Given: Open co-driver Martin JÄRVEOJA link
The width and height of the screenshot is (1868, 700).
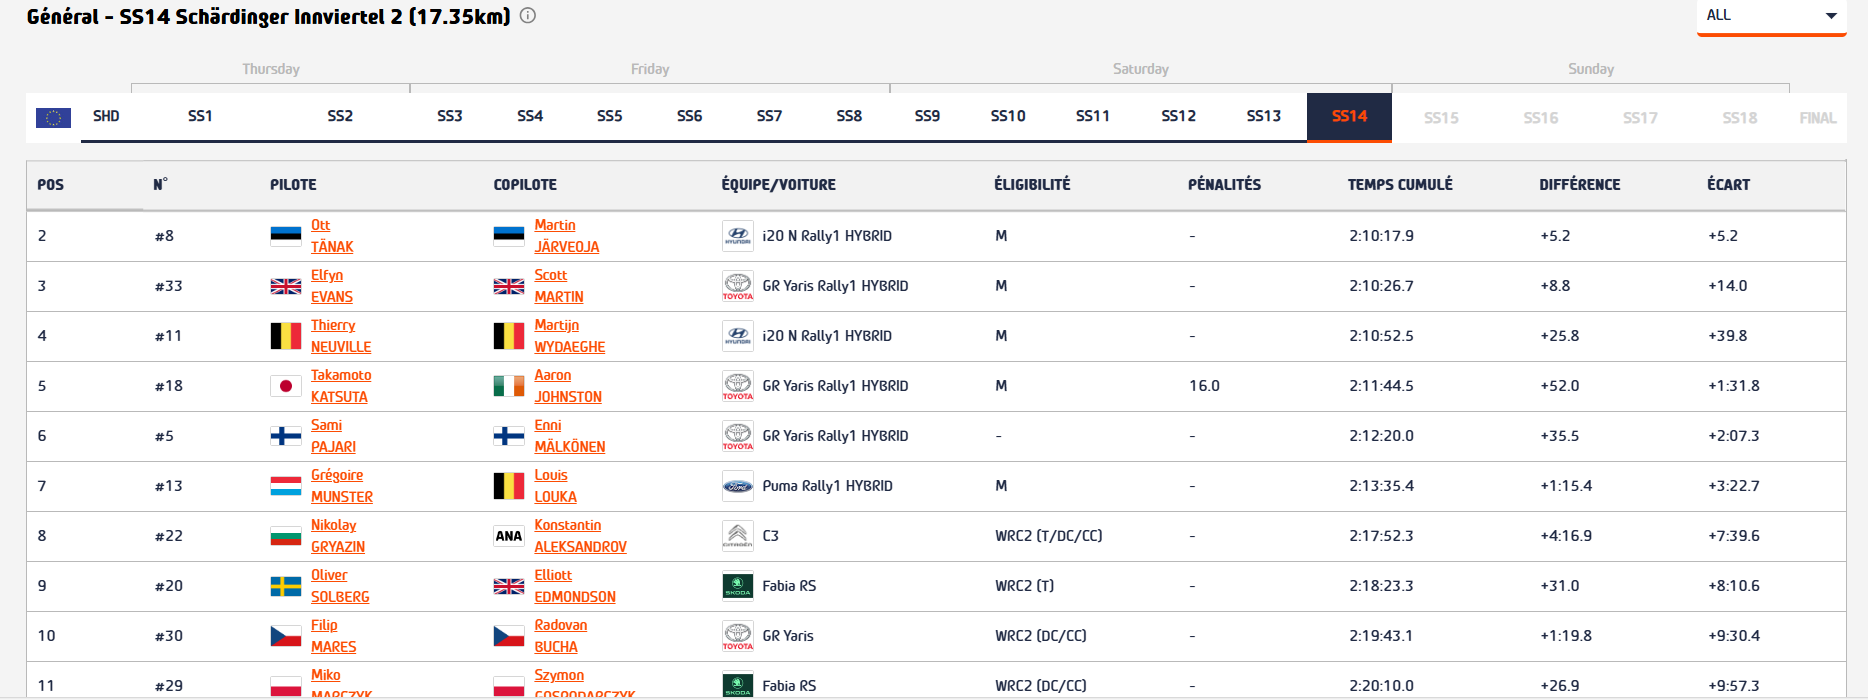Looking at the screenshot, I should (567, 236).
